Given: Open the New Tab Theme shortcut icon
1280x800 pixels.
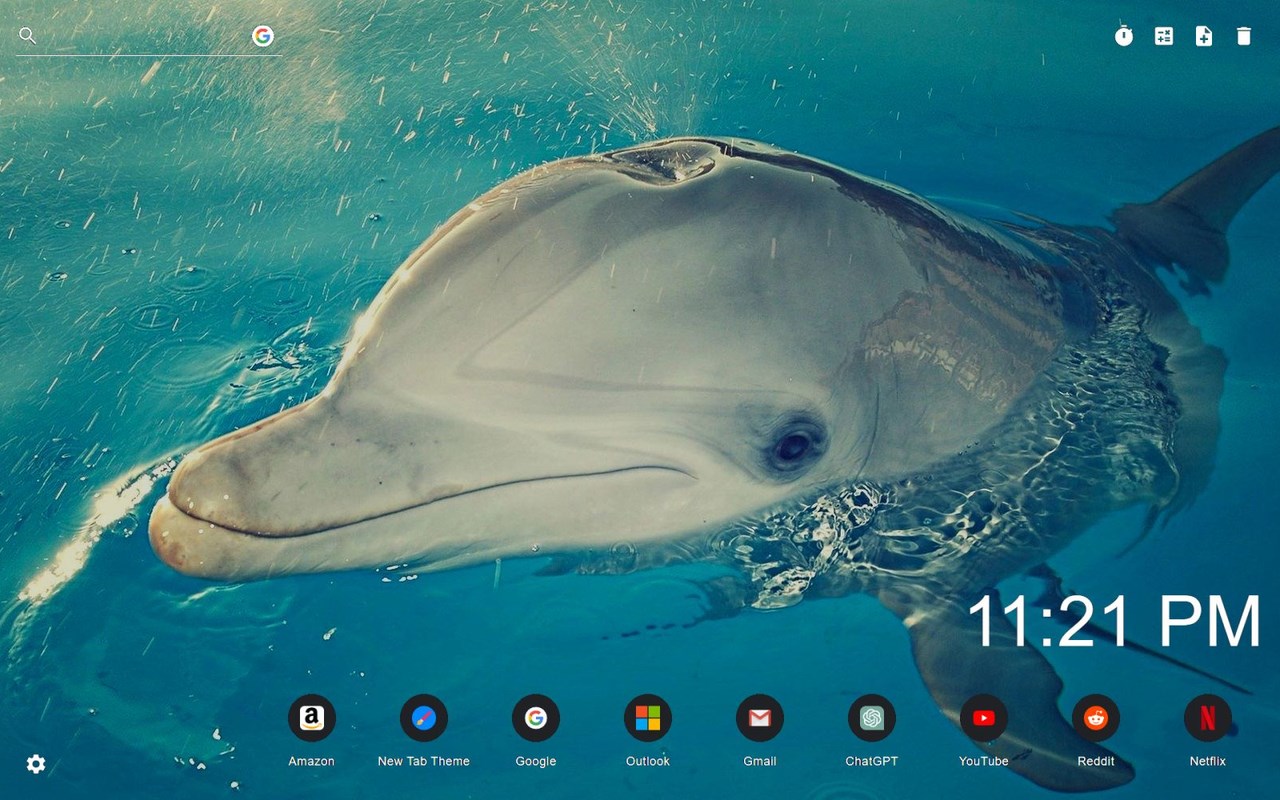Looking at the screenshot, I should pos(424,718).
